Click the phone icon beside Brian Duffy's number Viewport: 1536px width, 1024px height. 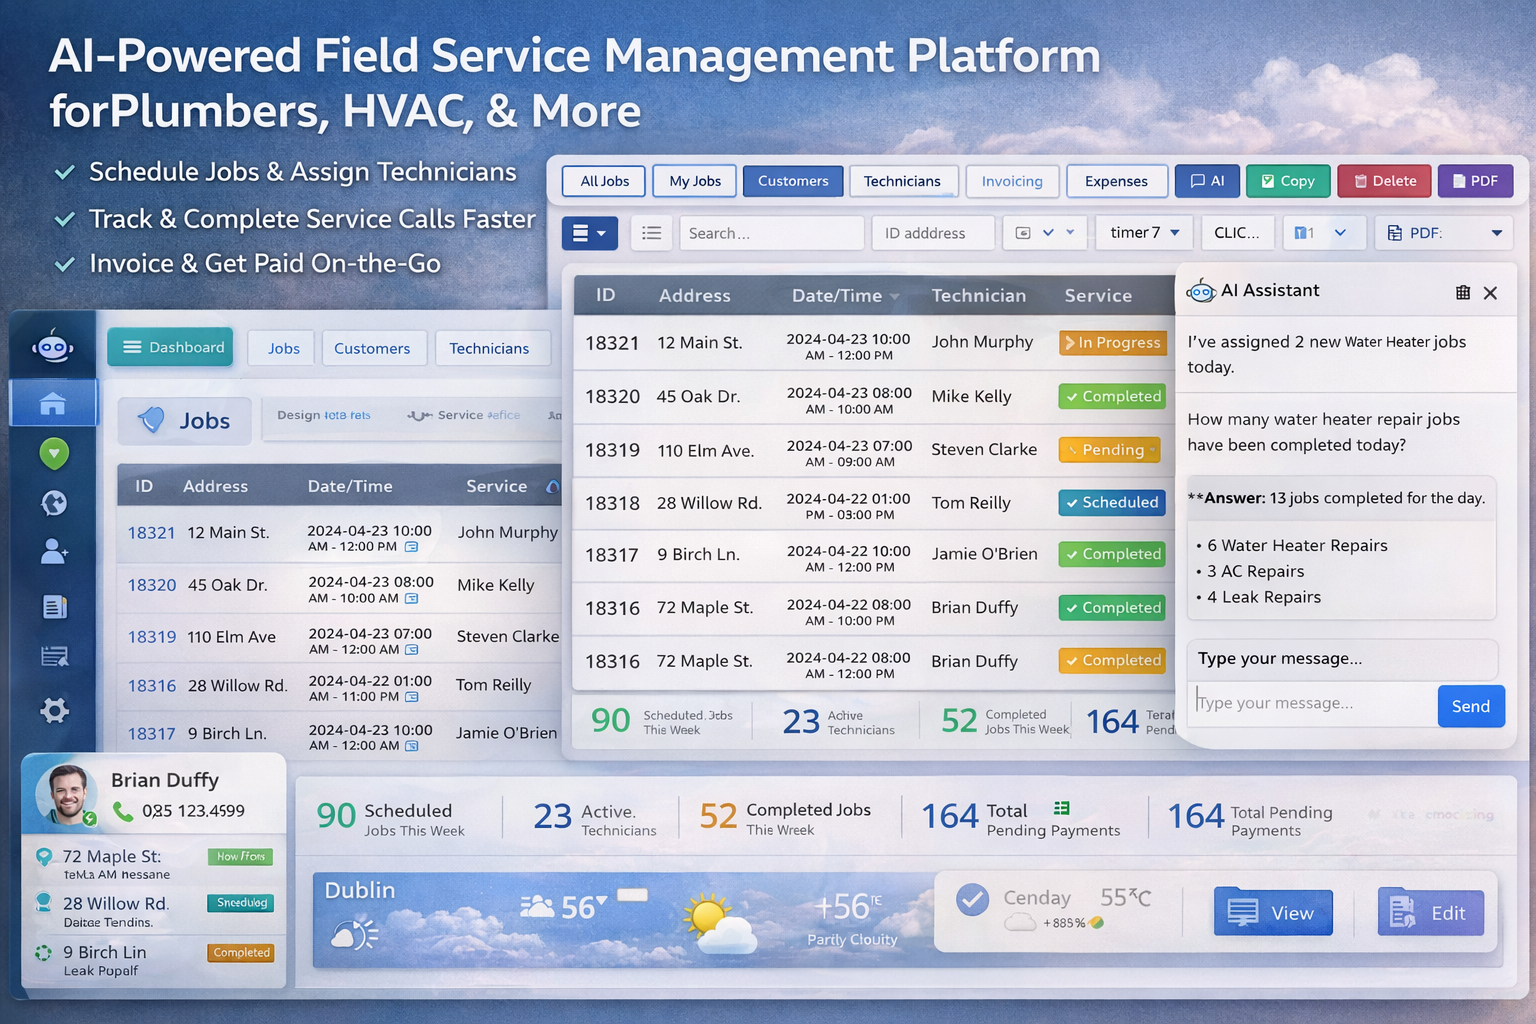[x=123, y=811]
